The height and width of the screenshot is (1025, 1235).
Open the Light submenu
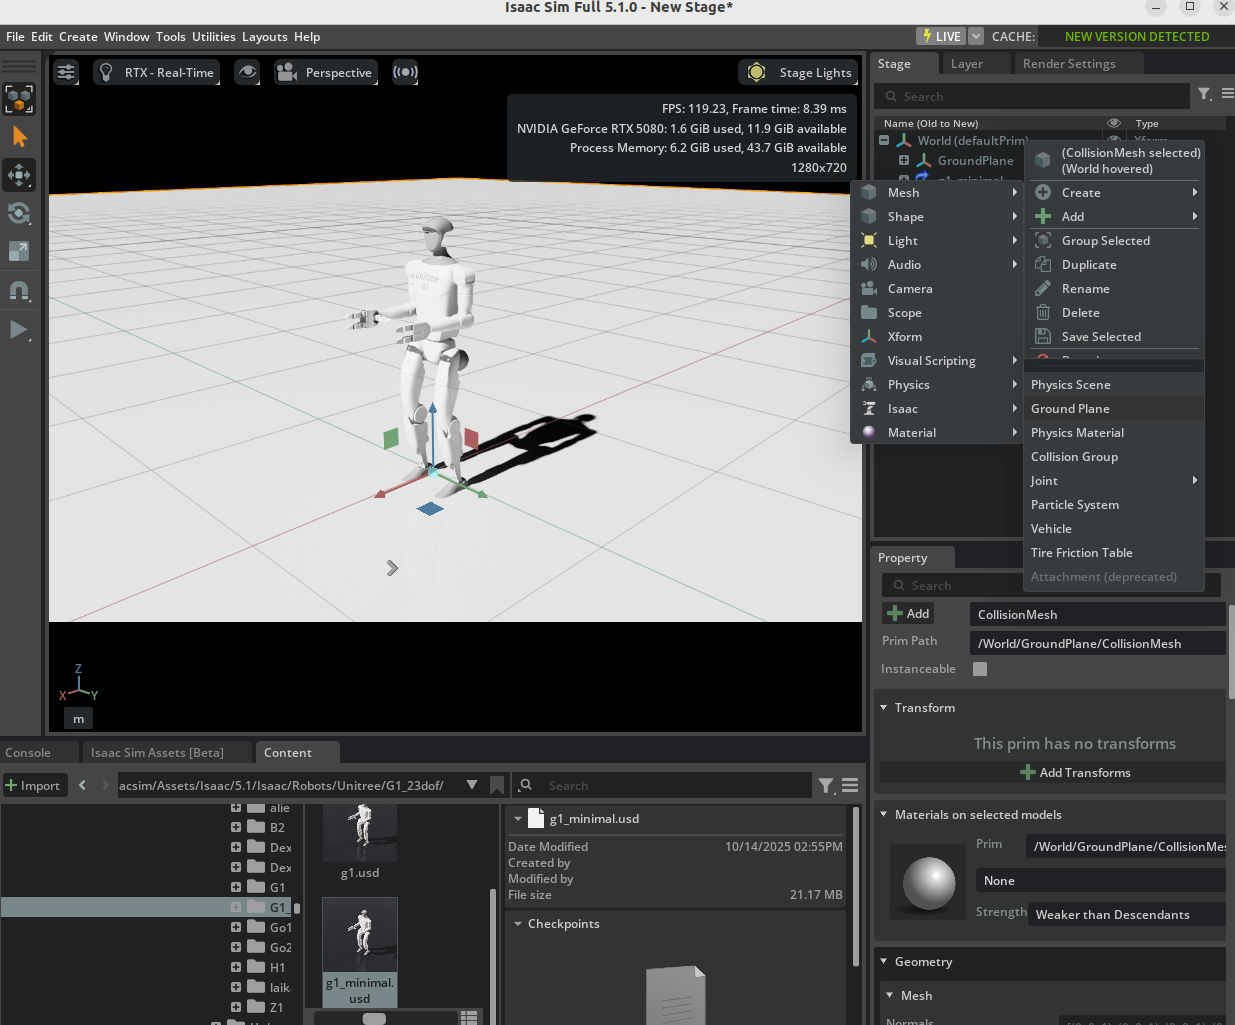tap(939, 241)
